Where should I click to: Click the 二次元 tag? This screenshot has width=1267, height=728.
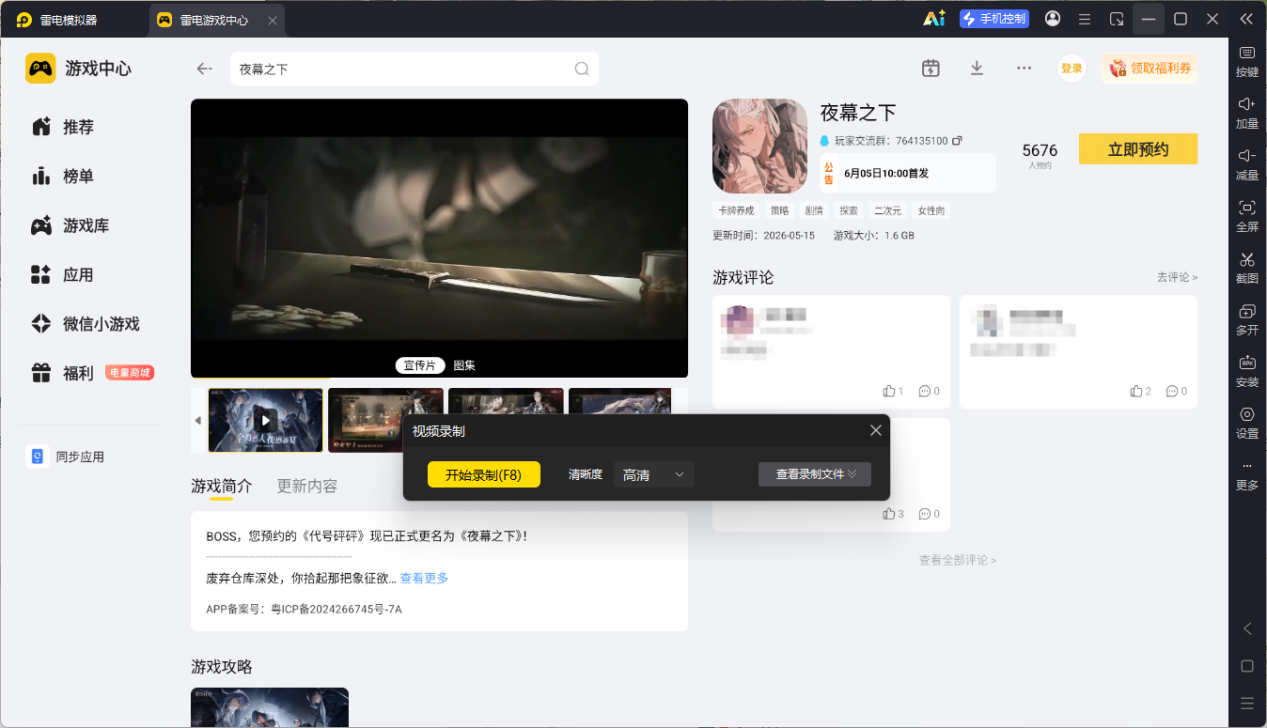click(x=887, y=211)
